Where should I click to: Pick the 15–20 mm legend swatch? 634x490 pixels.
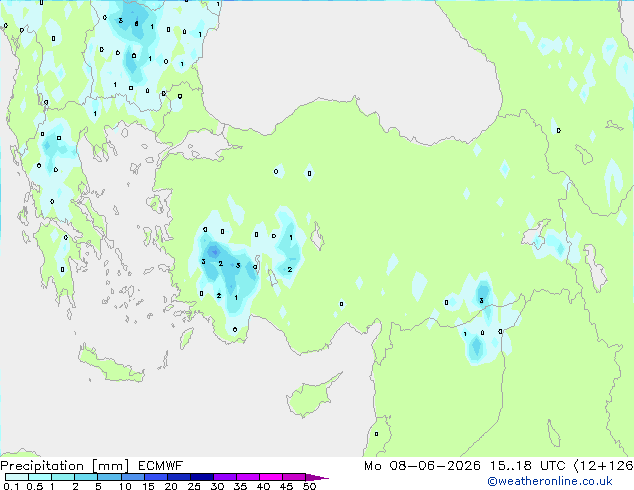[x=155, y=477]
